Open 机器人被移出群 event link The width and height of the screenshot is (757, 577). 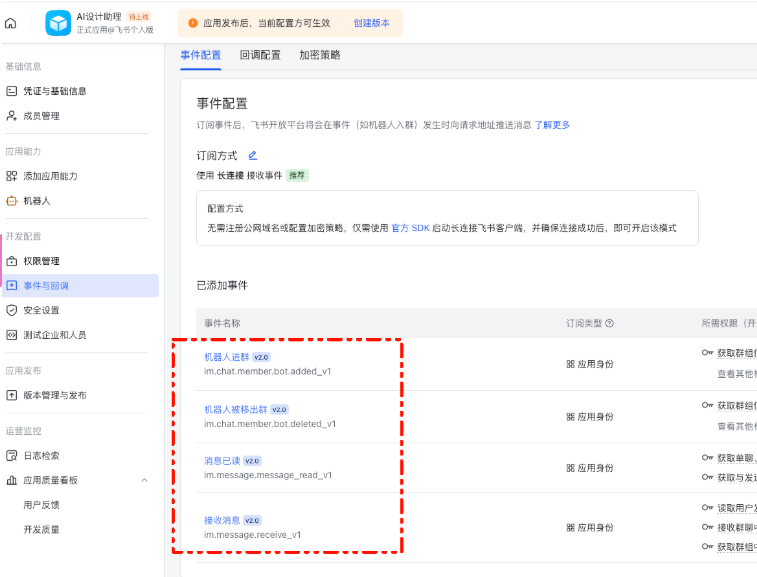[x=236, y=409]
